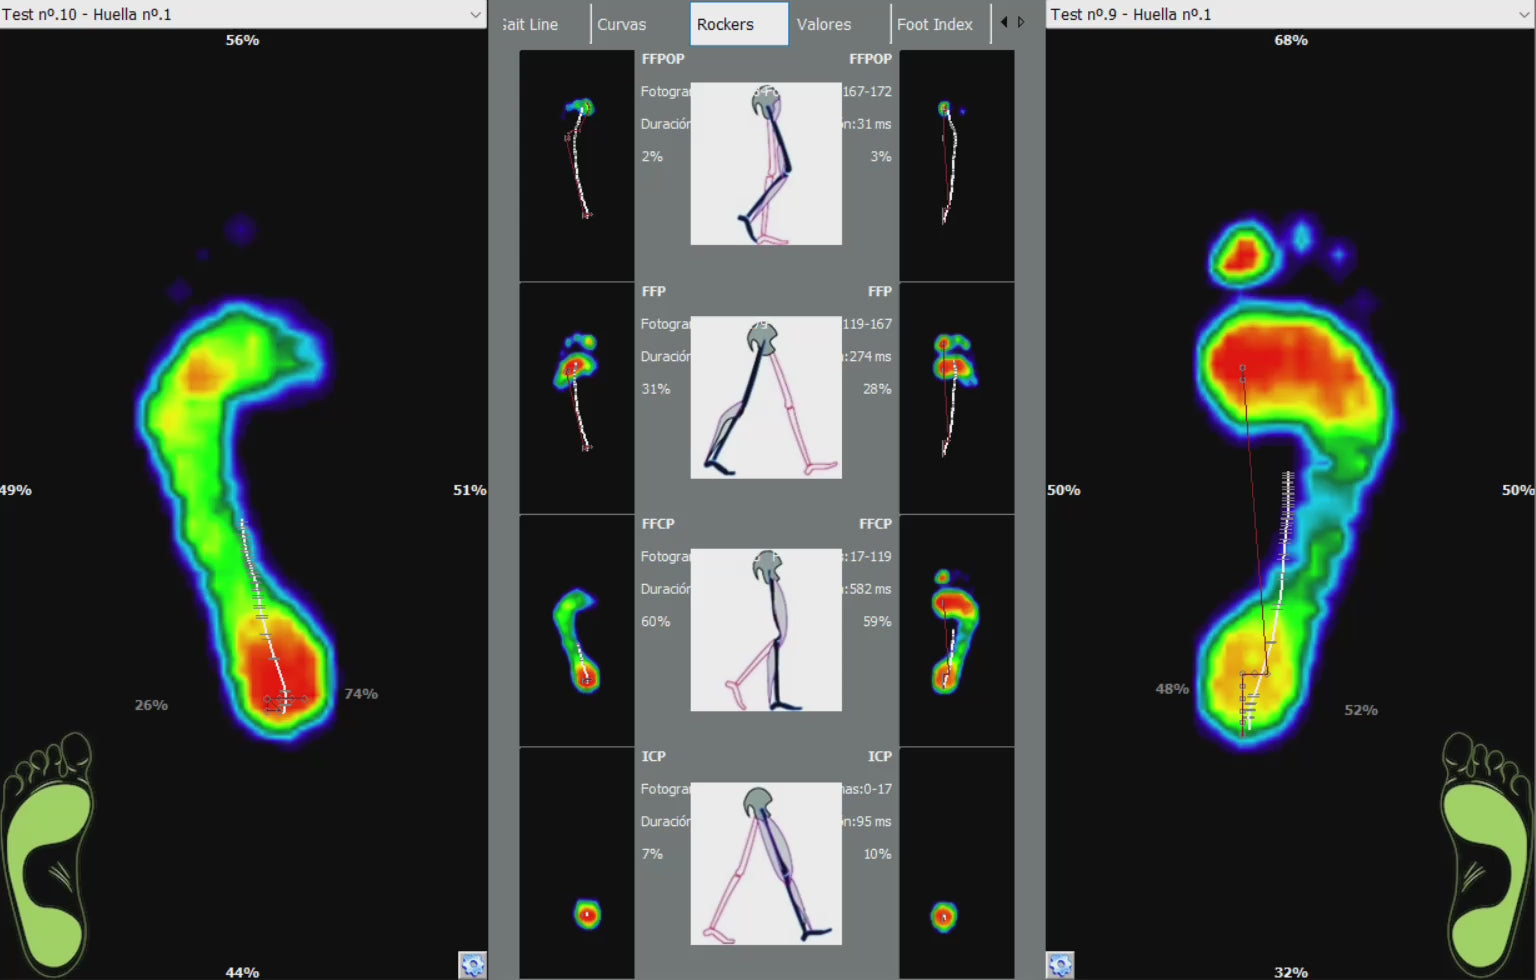Viewport: 1536px width, 980px height.
Task: Click the 56% value above the left footprint
Action: 242,40
